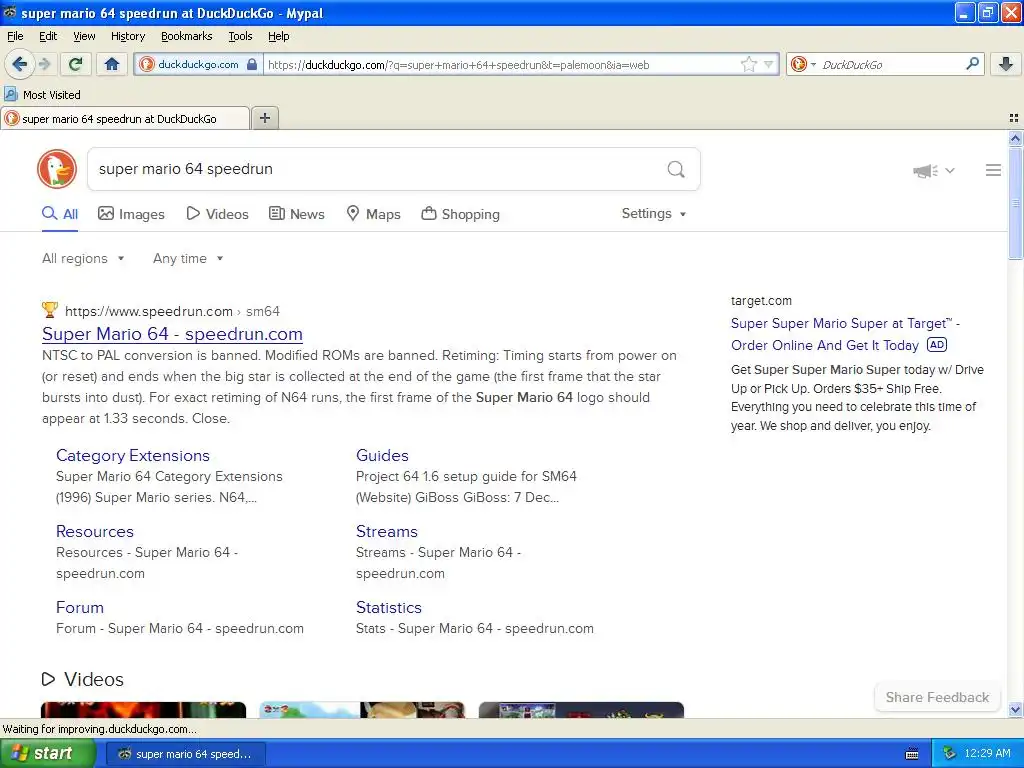Open the Resources sitelink
1024x768 pixels.
(x=95, y=531)
